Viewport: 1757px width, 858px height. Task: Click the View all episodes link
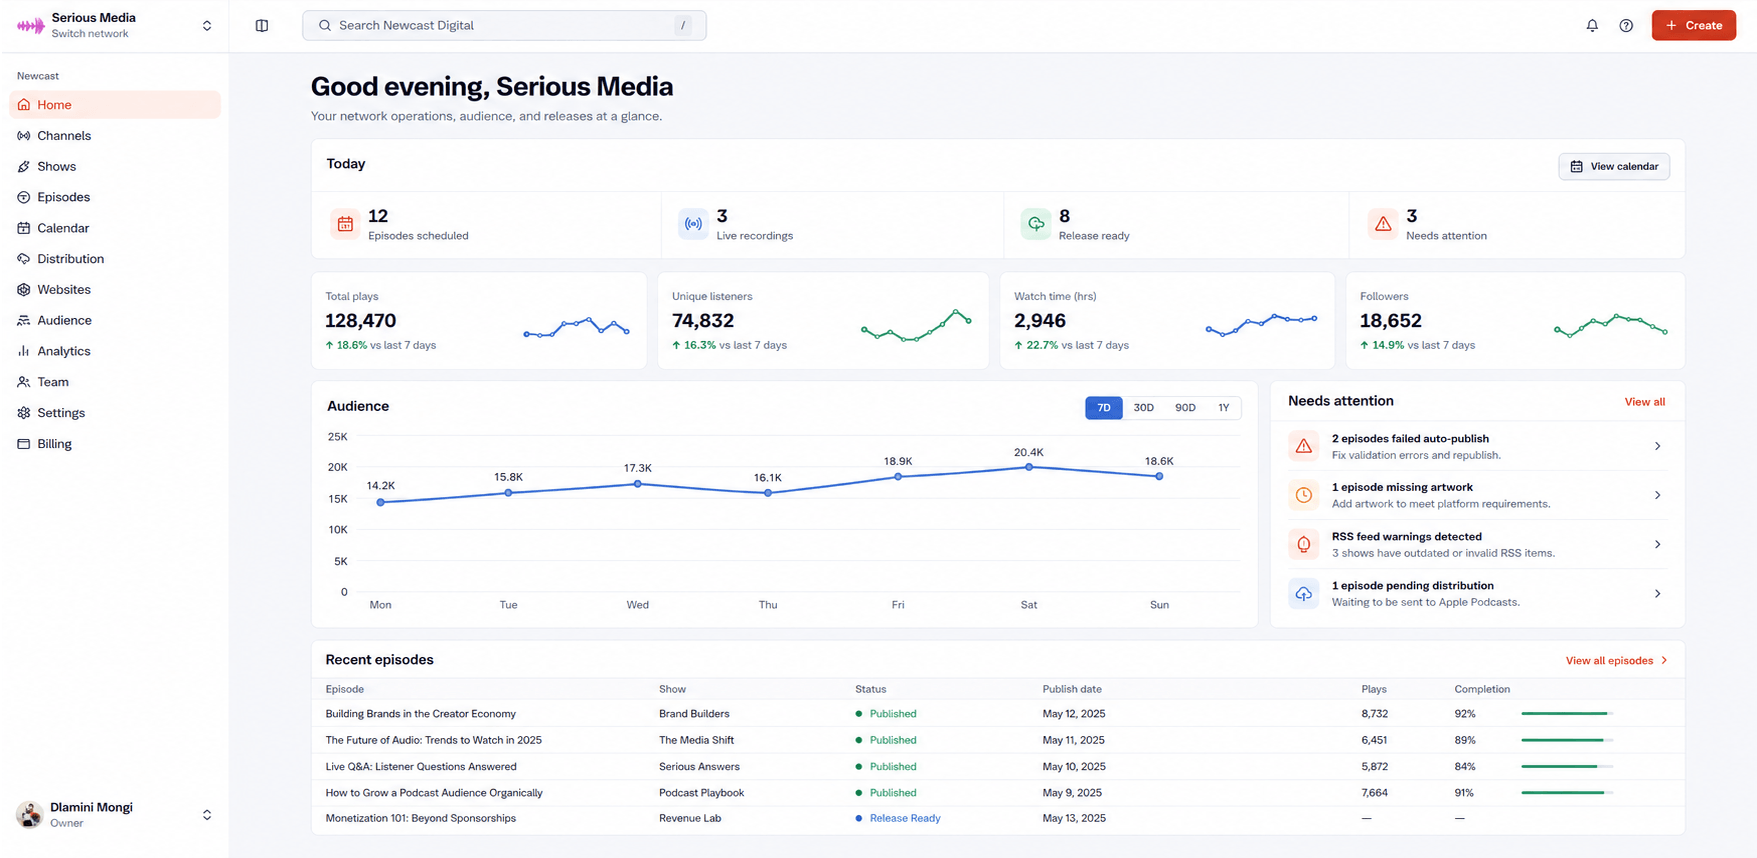click(x=1617, y=661)
